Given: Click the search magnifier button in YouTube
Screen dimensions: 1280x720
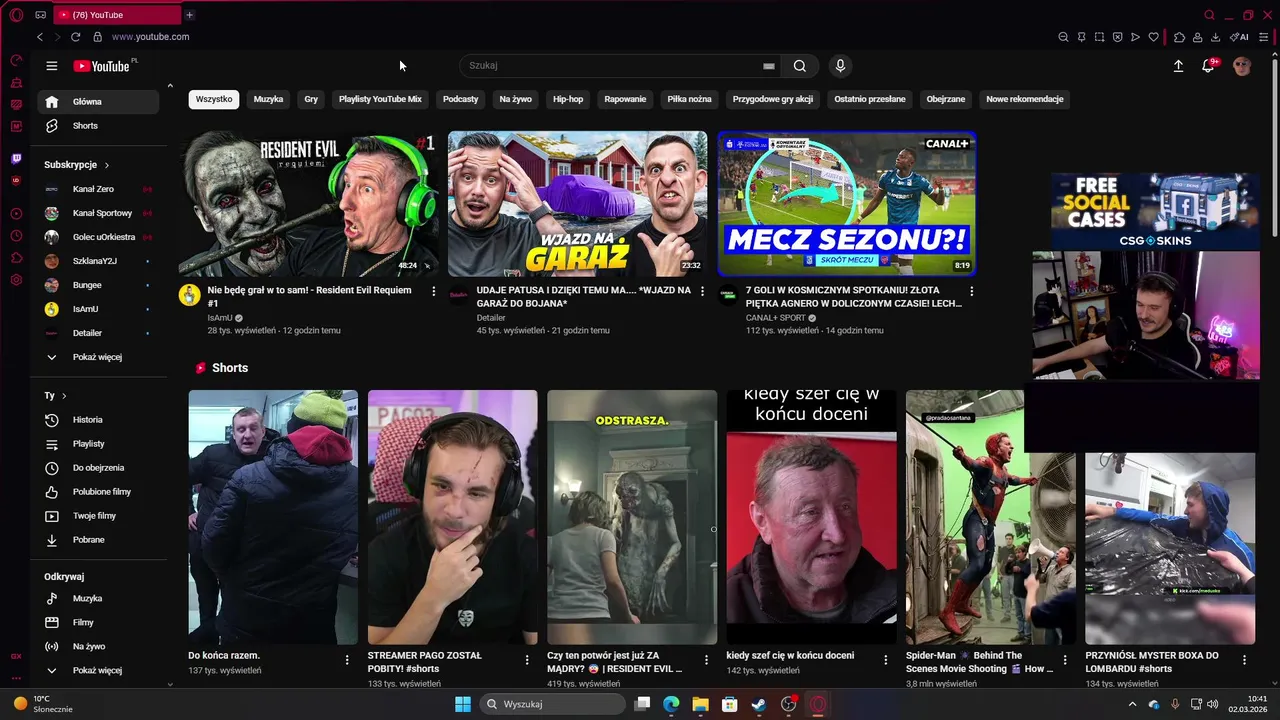Looking at the screenshot, I should pos(800,66).
